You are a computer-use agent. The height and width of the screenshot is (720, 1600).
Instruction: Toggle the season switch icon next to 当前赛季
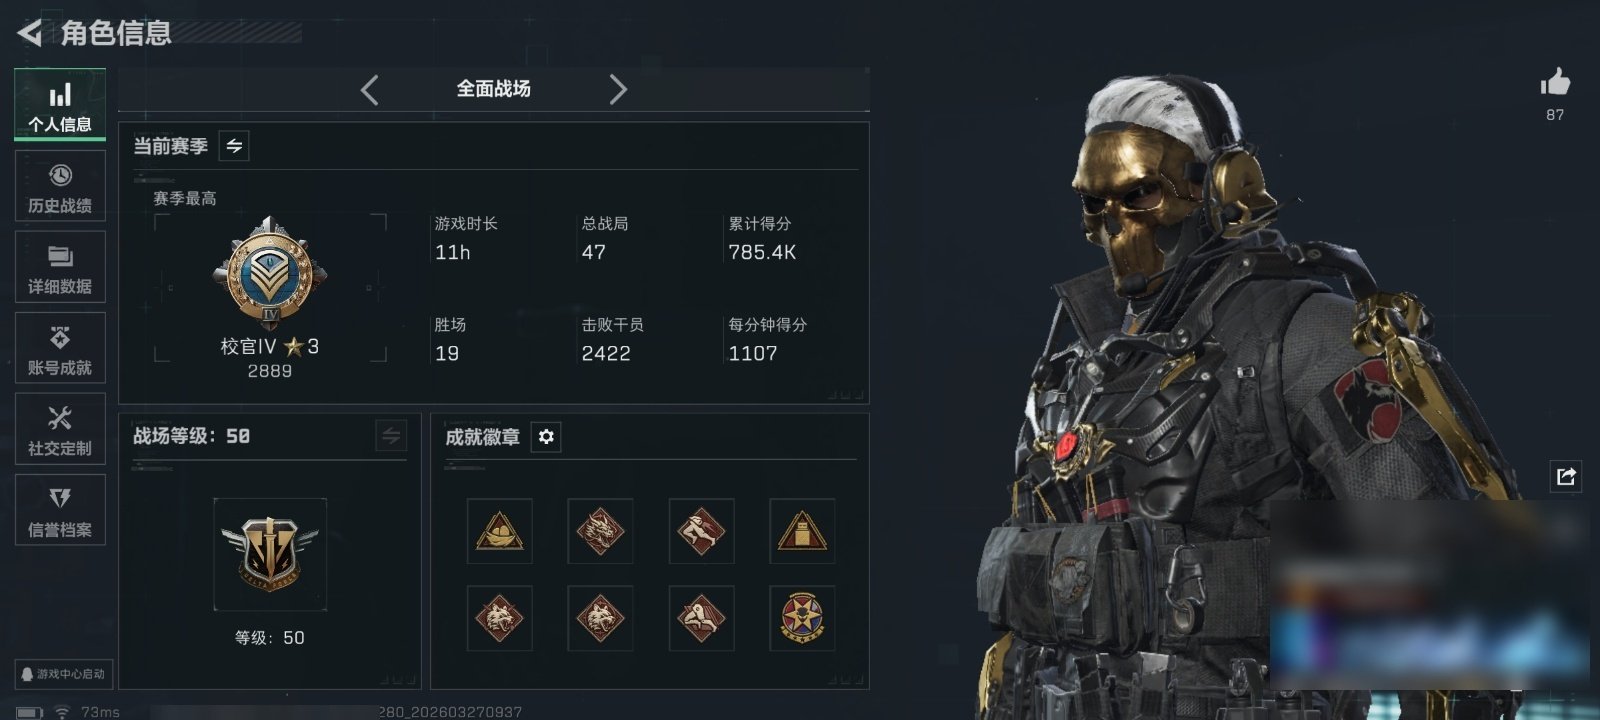click(234, 146)
